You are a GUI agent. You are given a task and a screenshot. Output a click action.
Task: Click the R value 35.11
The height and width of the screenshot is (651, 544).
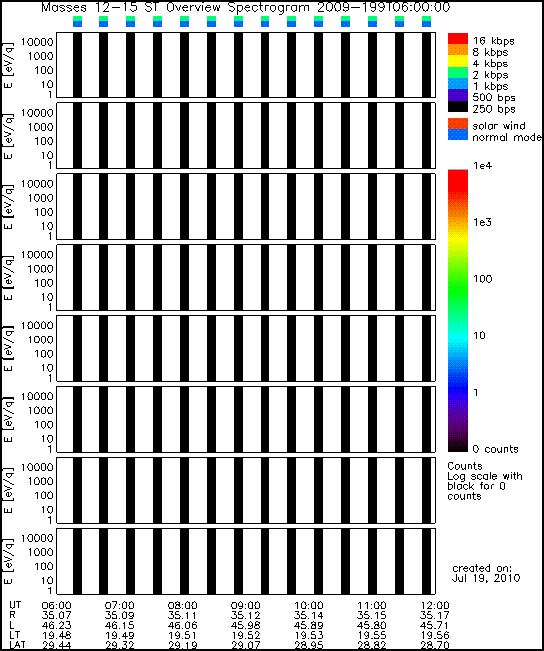click(182, 615)
